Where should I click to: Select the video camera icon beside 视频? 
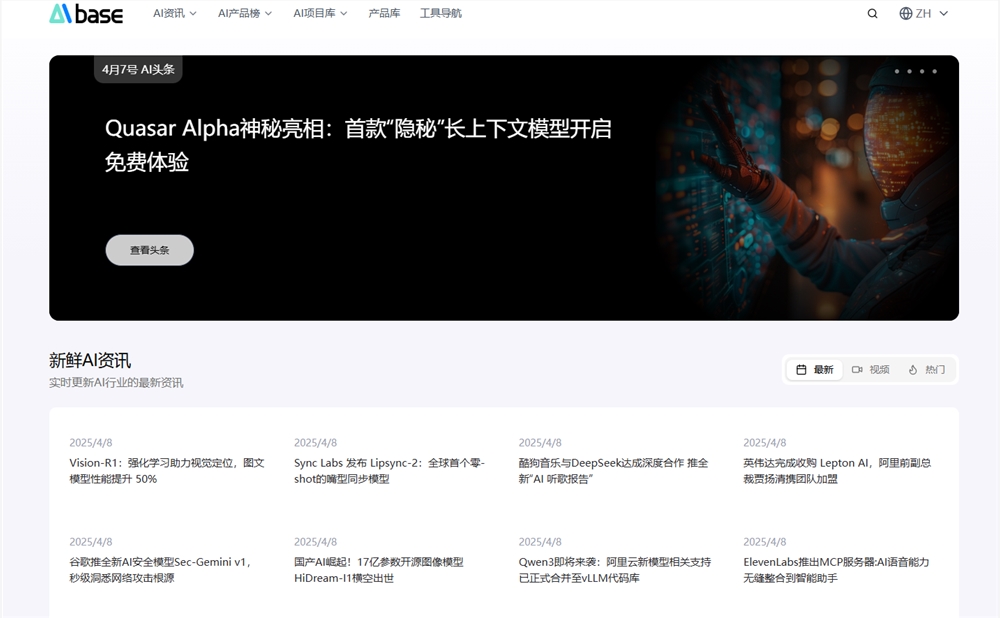pyautogui.click(x=856, y=369)
